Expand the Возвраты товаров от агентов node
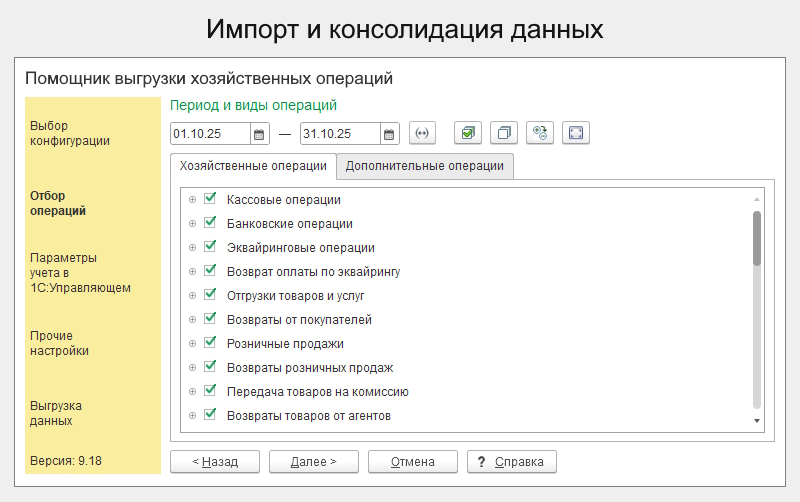 coord(192,415)
